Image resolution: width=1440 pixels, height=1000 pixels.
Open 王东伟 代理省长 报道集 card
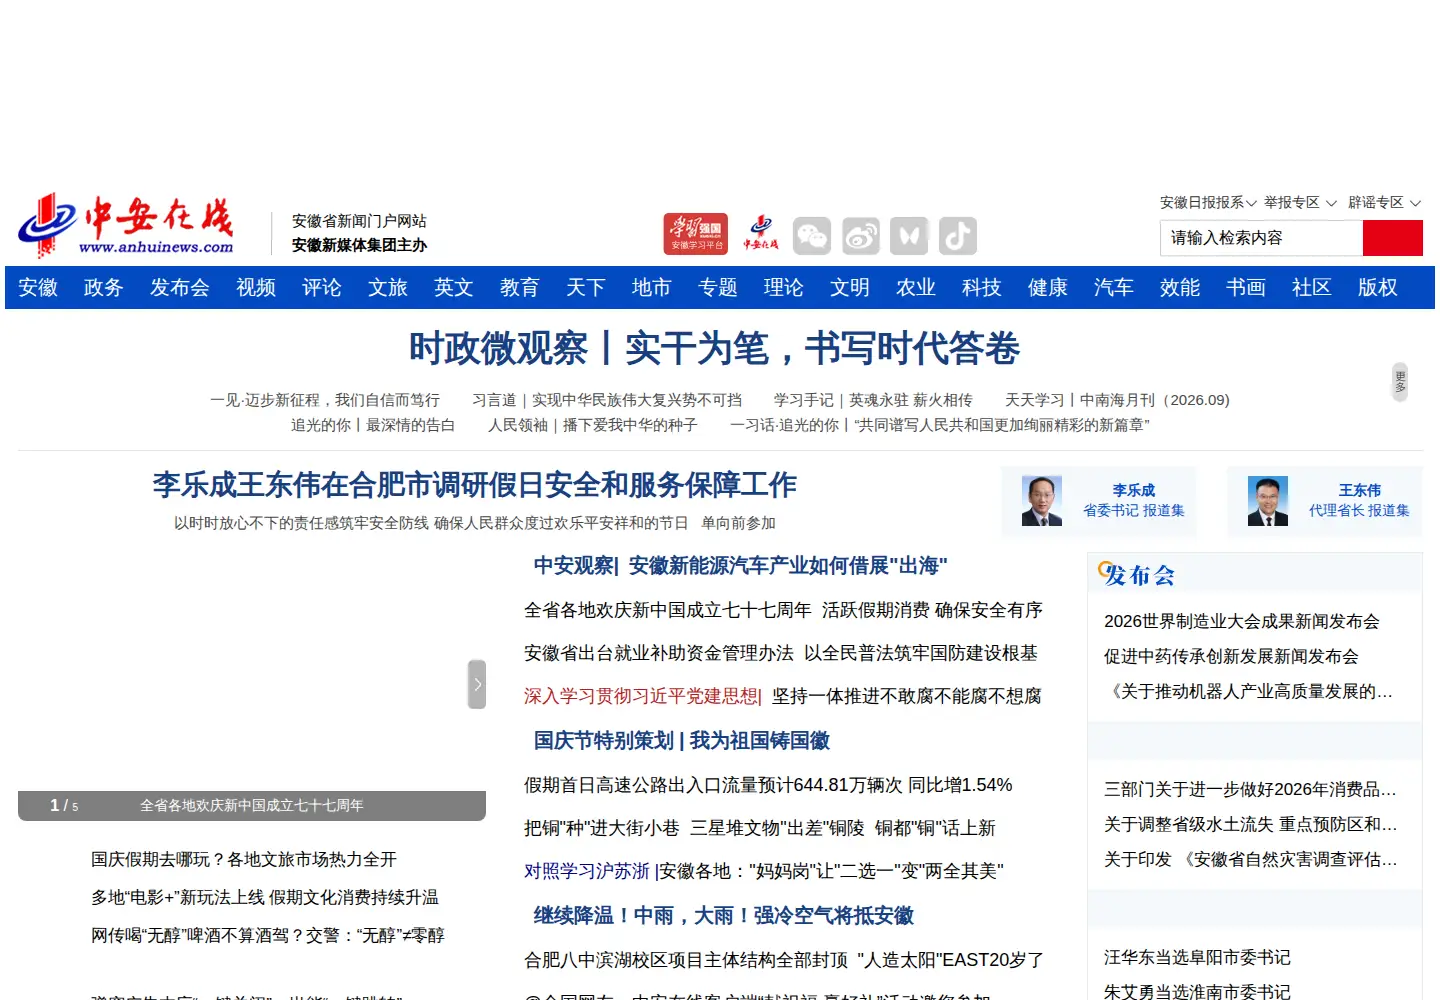point(1325,501)
